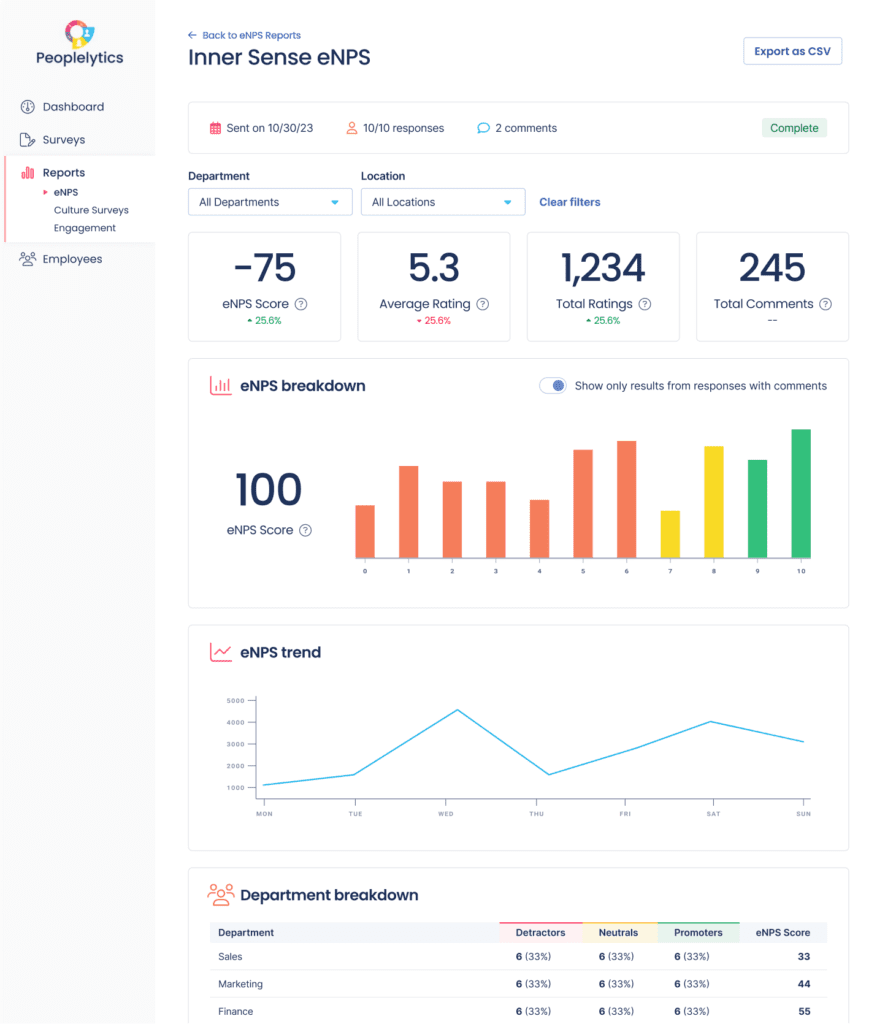The height and width of the screenshot is (1024, 877).
Task: Export the report as CSV
Action: pyautogui.click(x=792, y=50)
